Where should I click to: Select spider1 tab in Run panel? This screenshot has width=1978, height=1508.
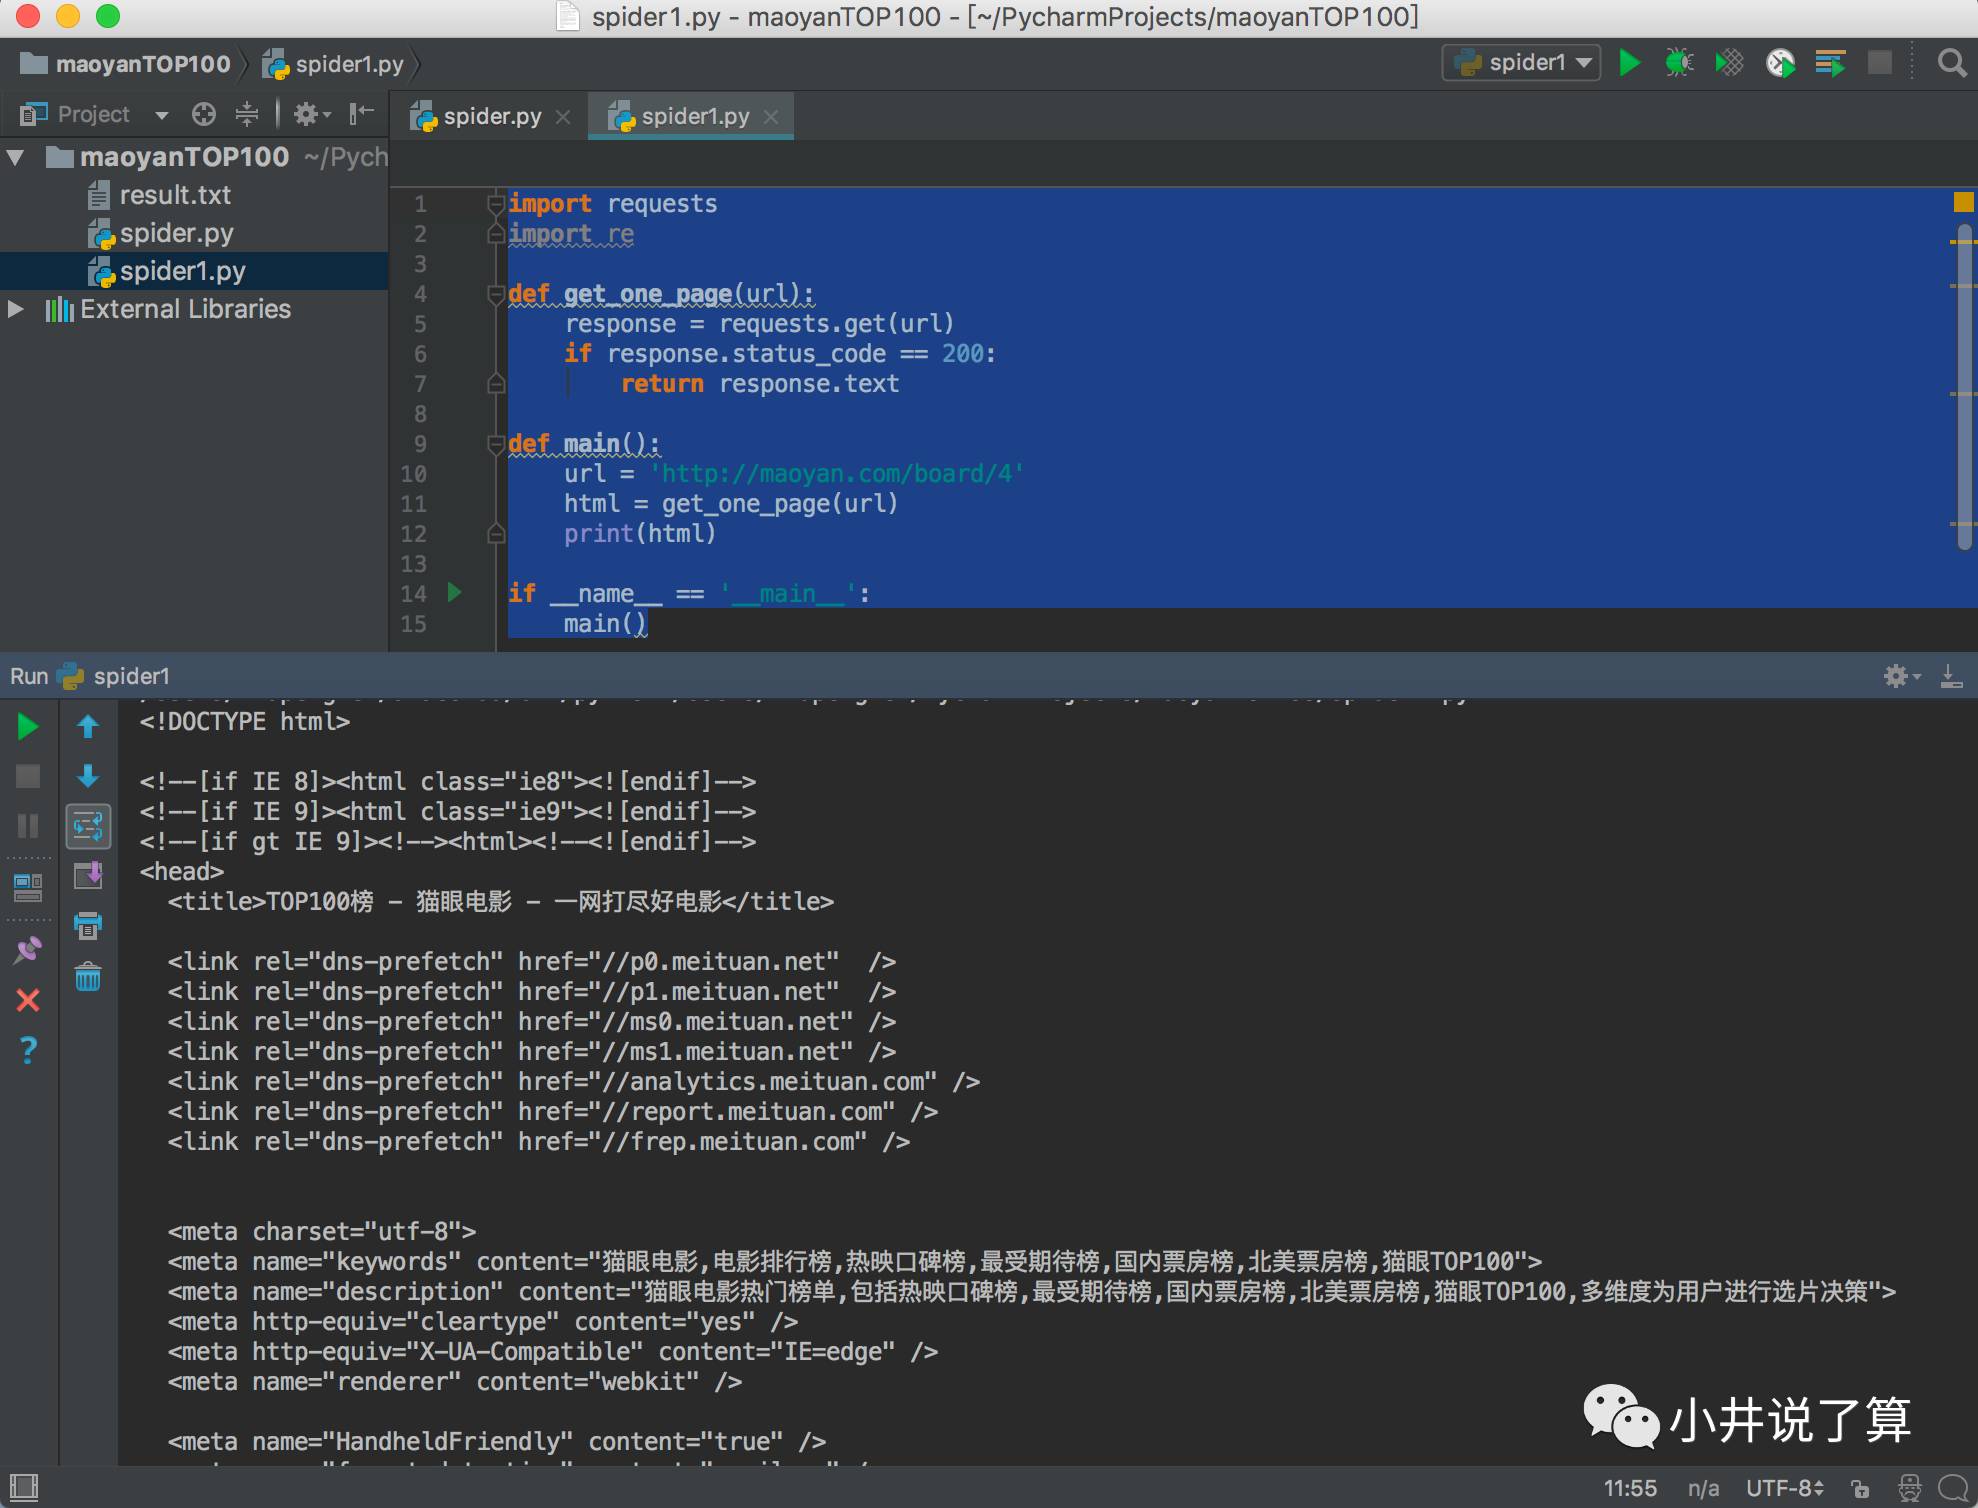(115, 677)
